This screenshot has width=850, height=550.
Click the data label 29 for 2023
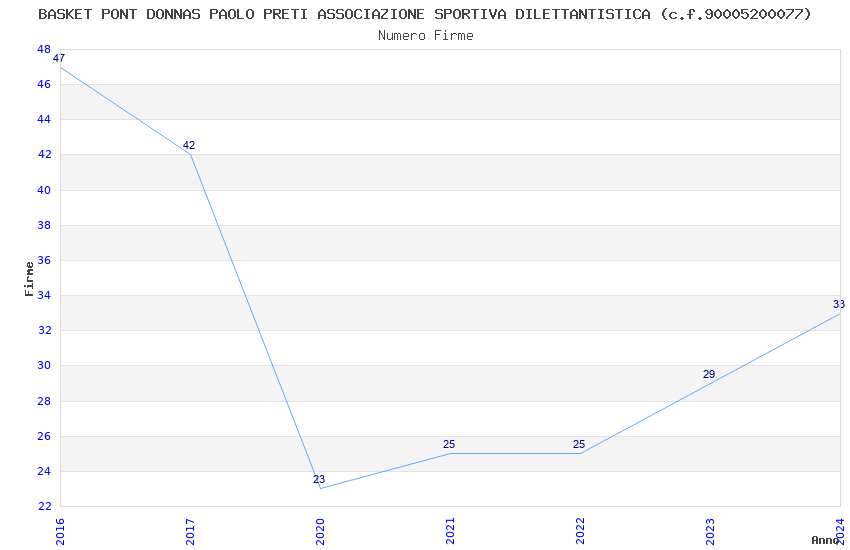pyautogui.click(x=709, y=374)
